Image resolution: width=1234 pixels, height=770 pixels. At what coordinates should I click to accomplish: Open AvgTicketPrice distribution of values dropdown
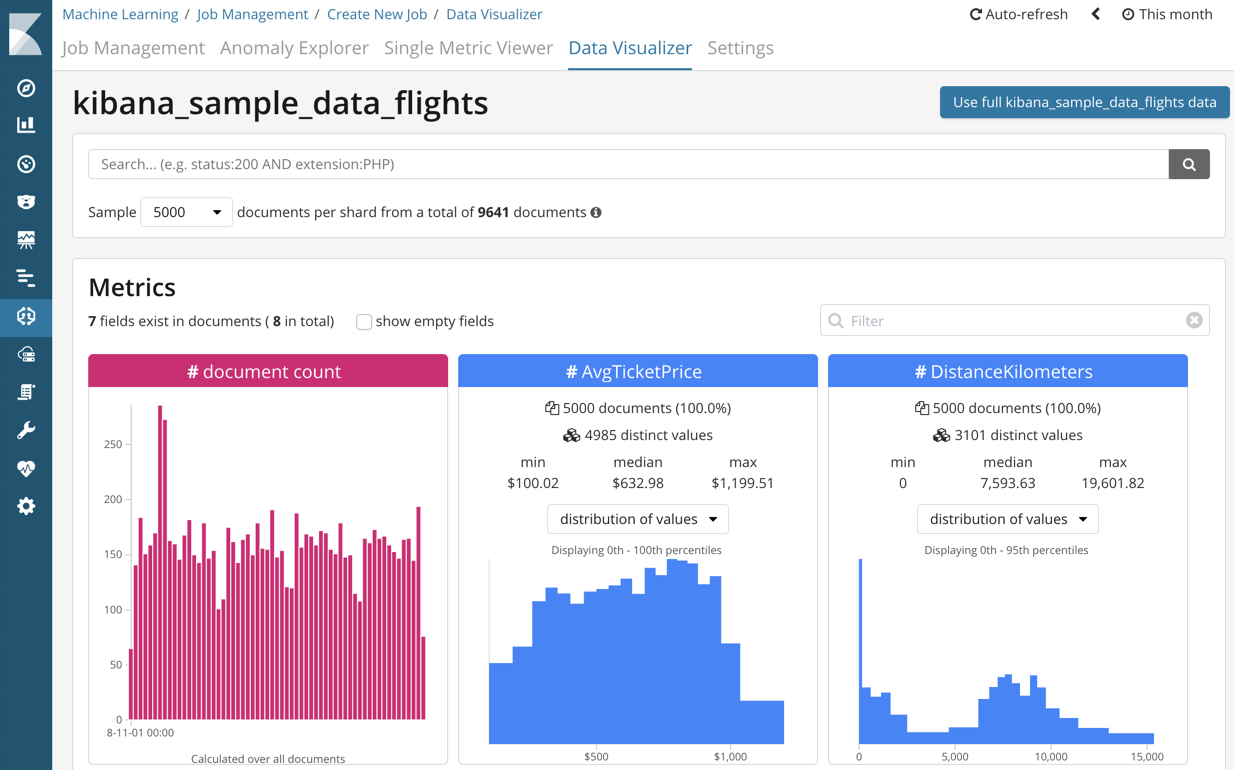tap(637, 519)
